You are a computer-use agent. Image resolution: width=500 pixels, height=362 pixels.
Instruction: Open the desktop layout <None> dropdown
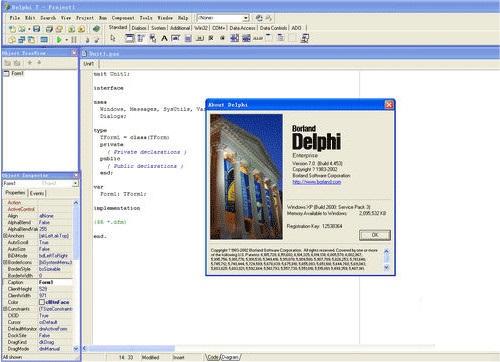coord(246,18)
